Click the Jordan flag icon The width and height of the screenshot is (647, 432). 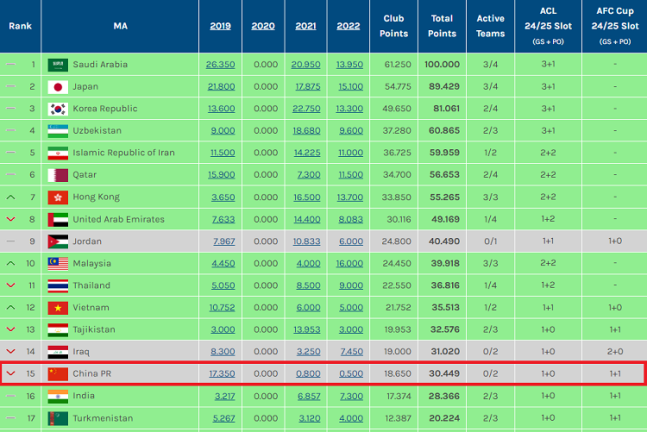[x=58, y=242]
